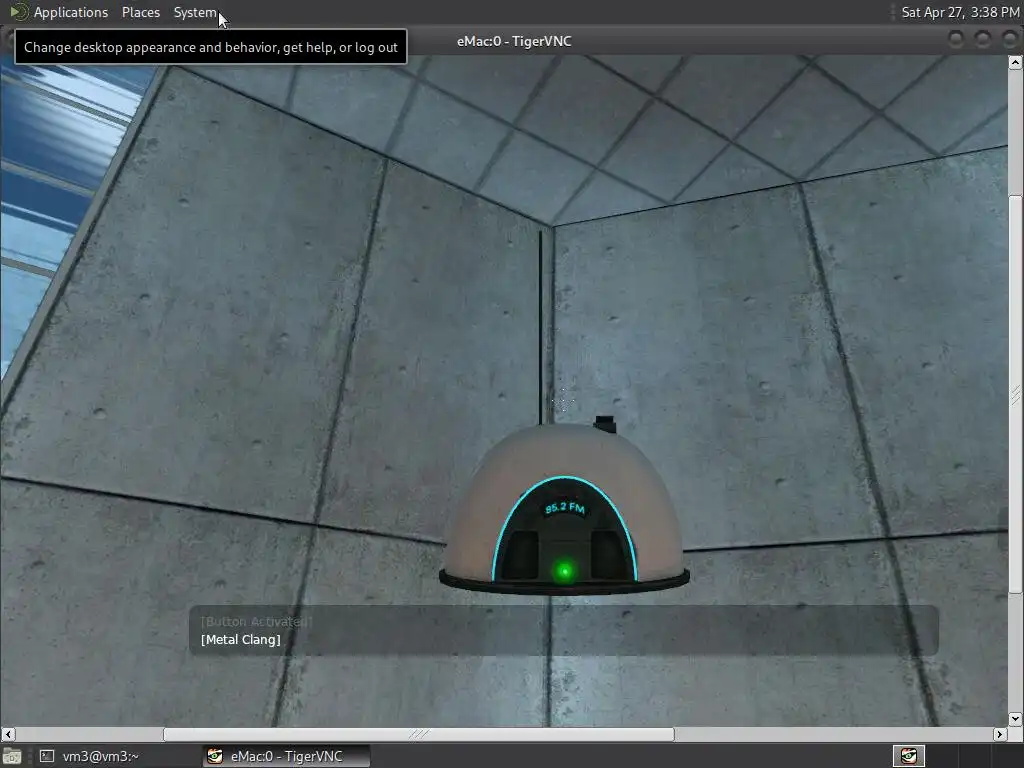1024x768 pixels.
Task: Click the horizontal scrollbar thumb
Action: point(419,734)
